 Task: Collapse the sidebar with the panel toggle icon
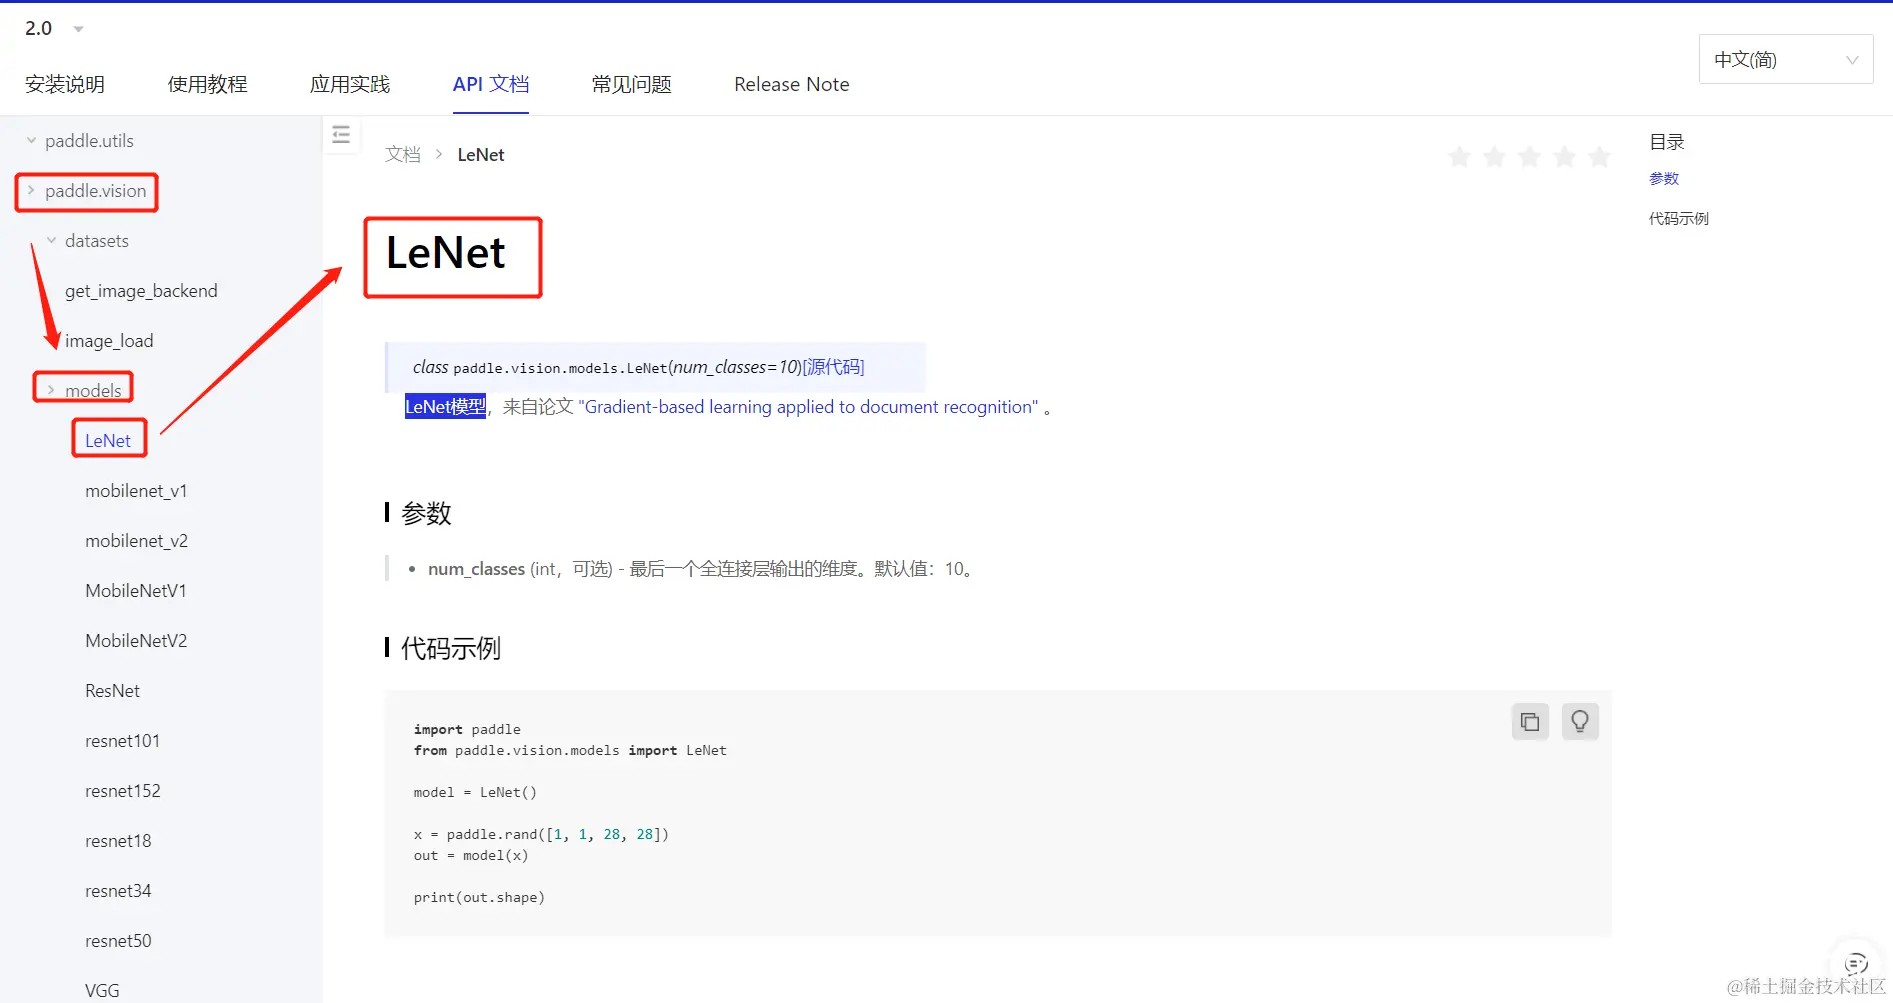tap(341, 134)
